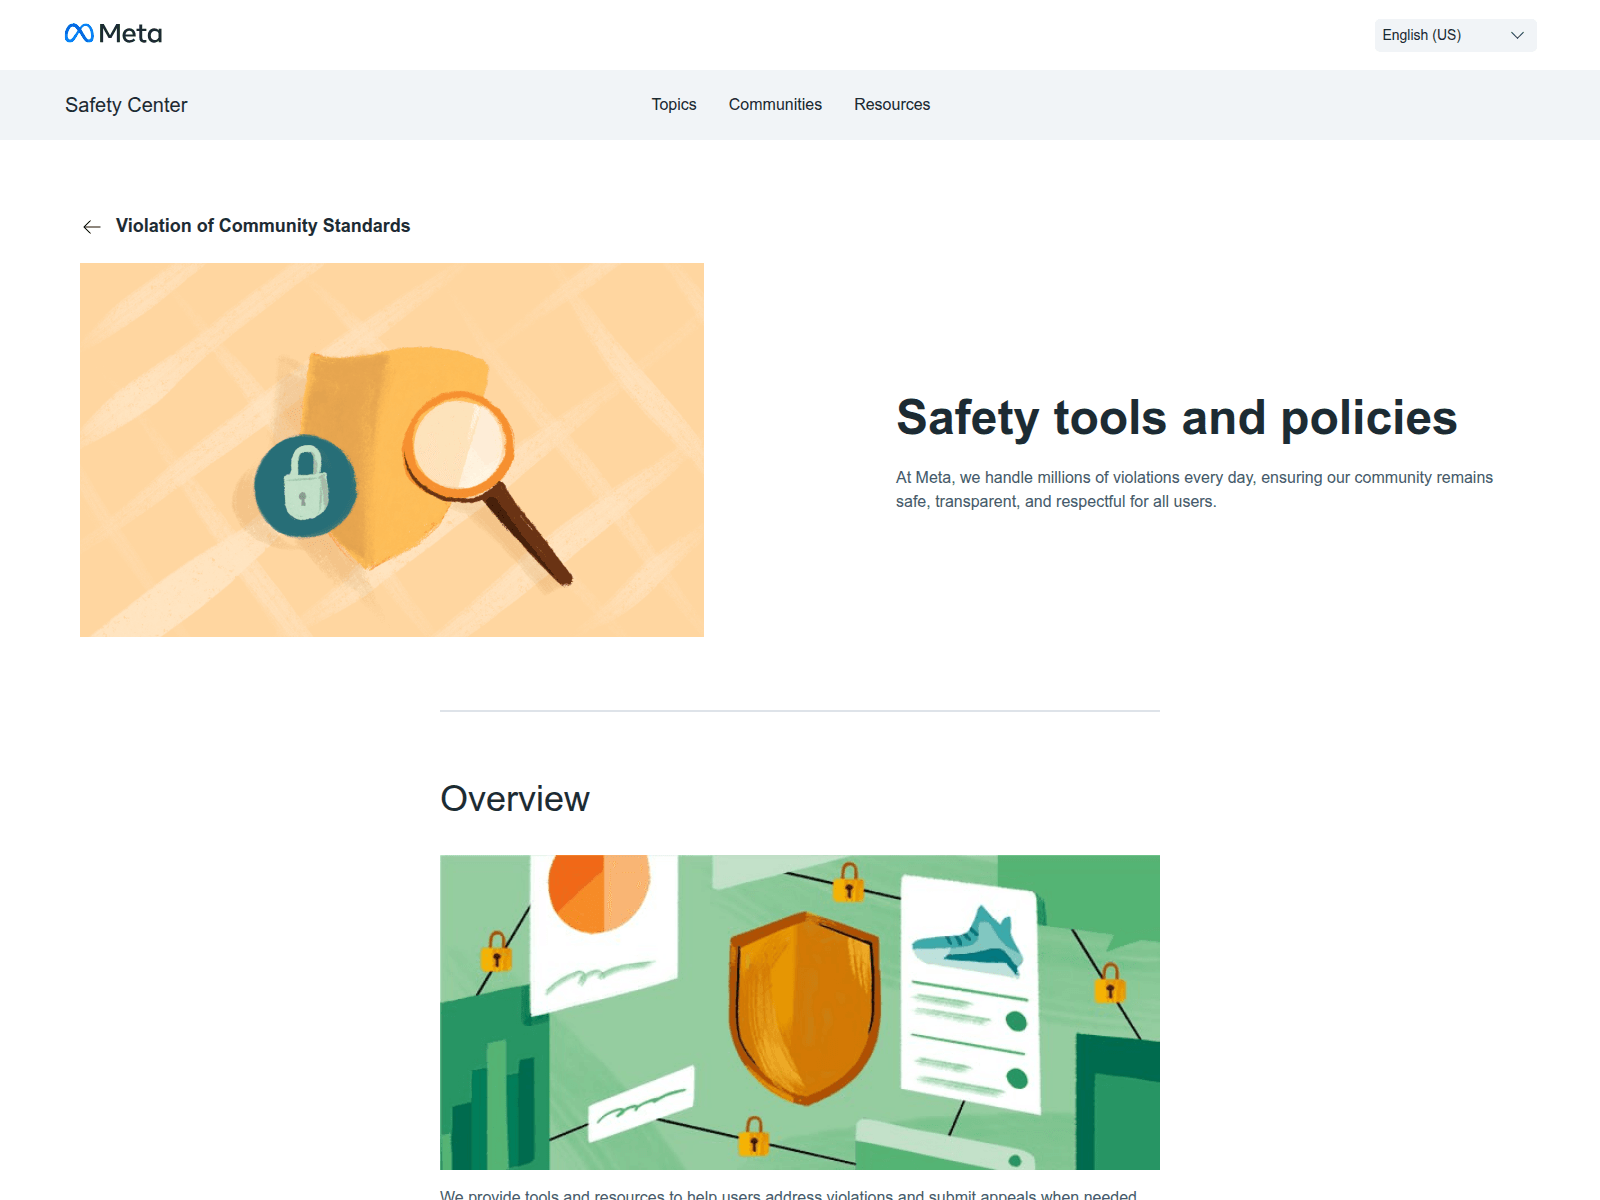Click the 'At Meta, we handle millions' paragraph
The width and height of the screenshot is (1600, 1200).
point(1194,490)
